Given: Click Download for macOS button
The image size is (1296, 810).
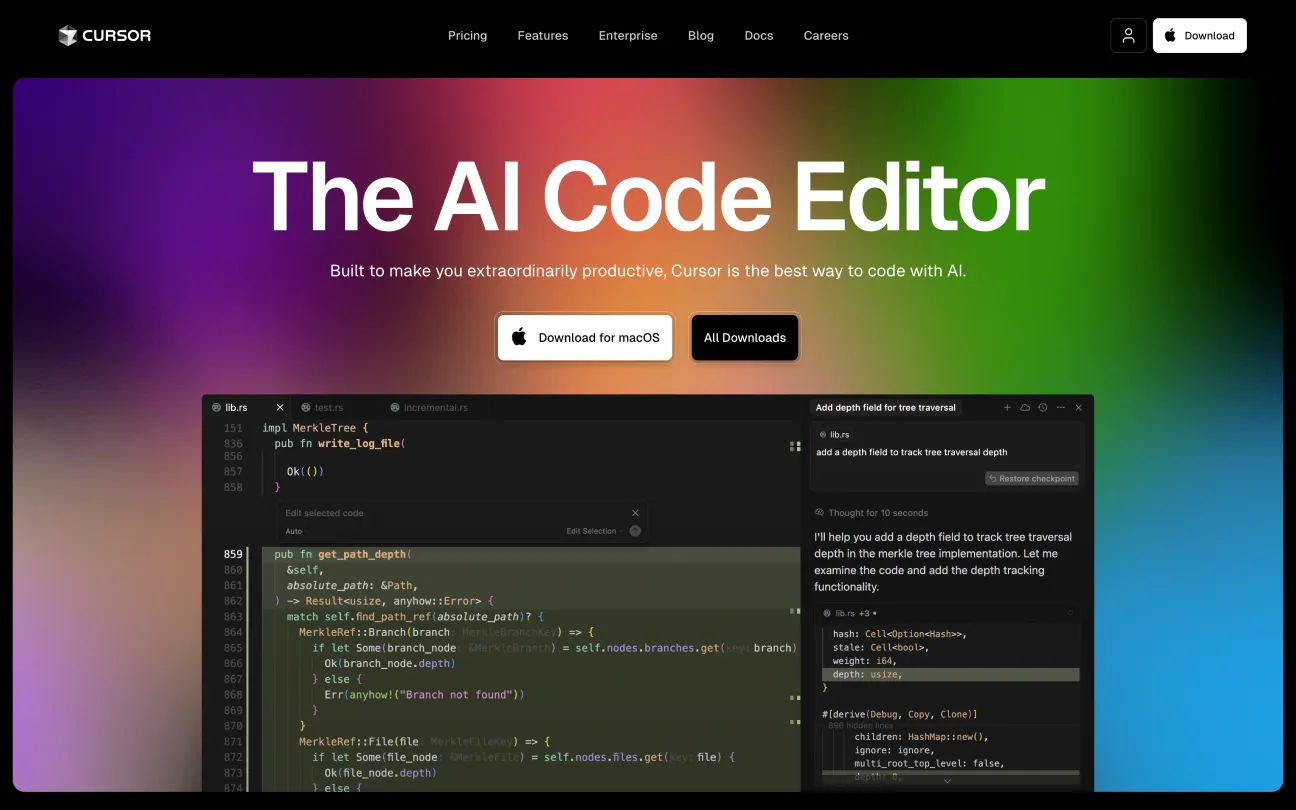Looking at the screenshot, I should (585, 337).
